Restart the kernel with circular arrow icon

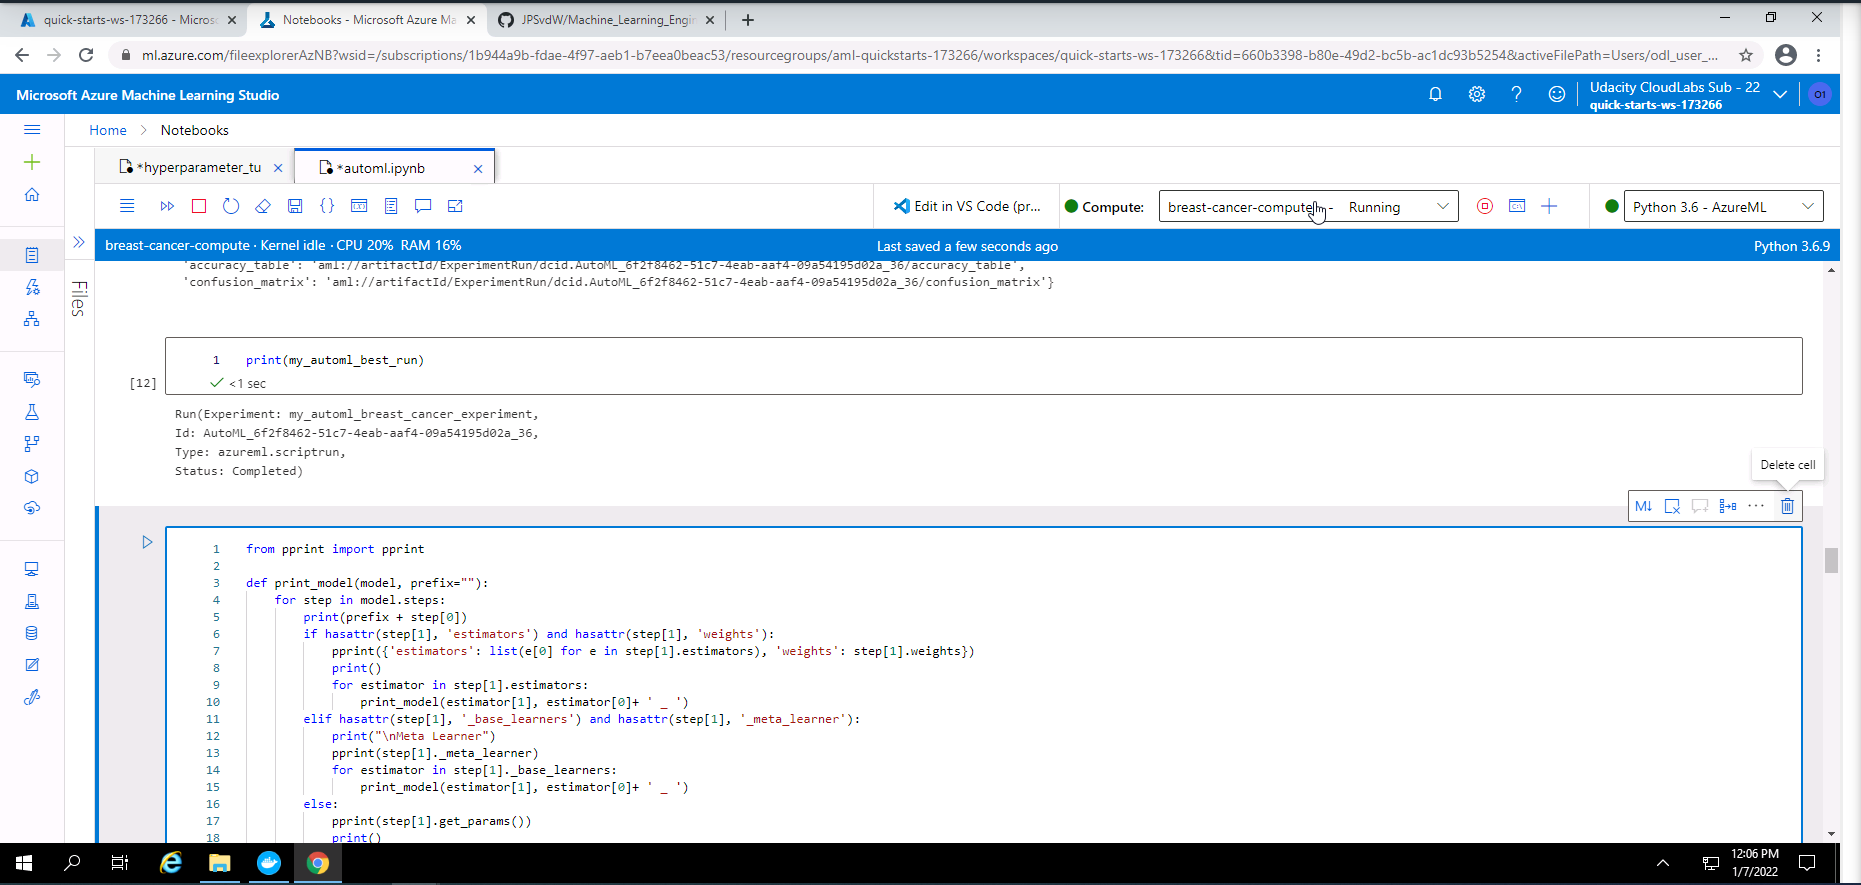tap(231, 206)
